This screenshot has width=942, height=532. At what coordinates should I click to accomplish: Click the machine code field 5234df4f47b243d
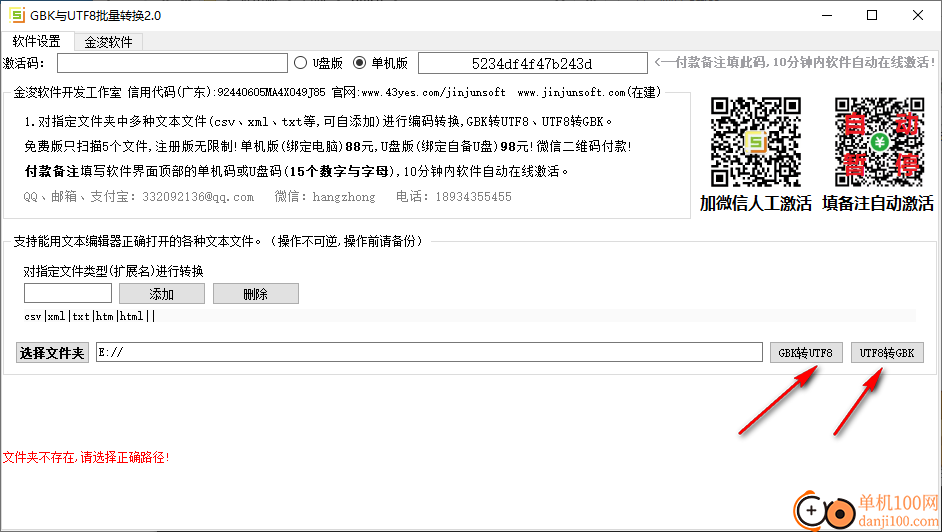point(532,63)
